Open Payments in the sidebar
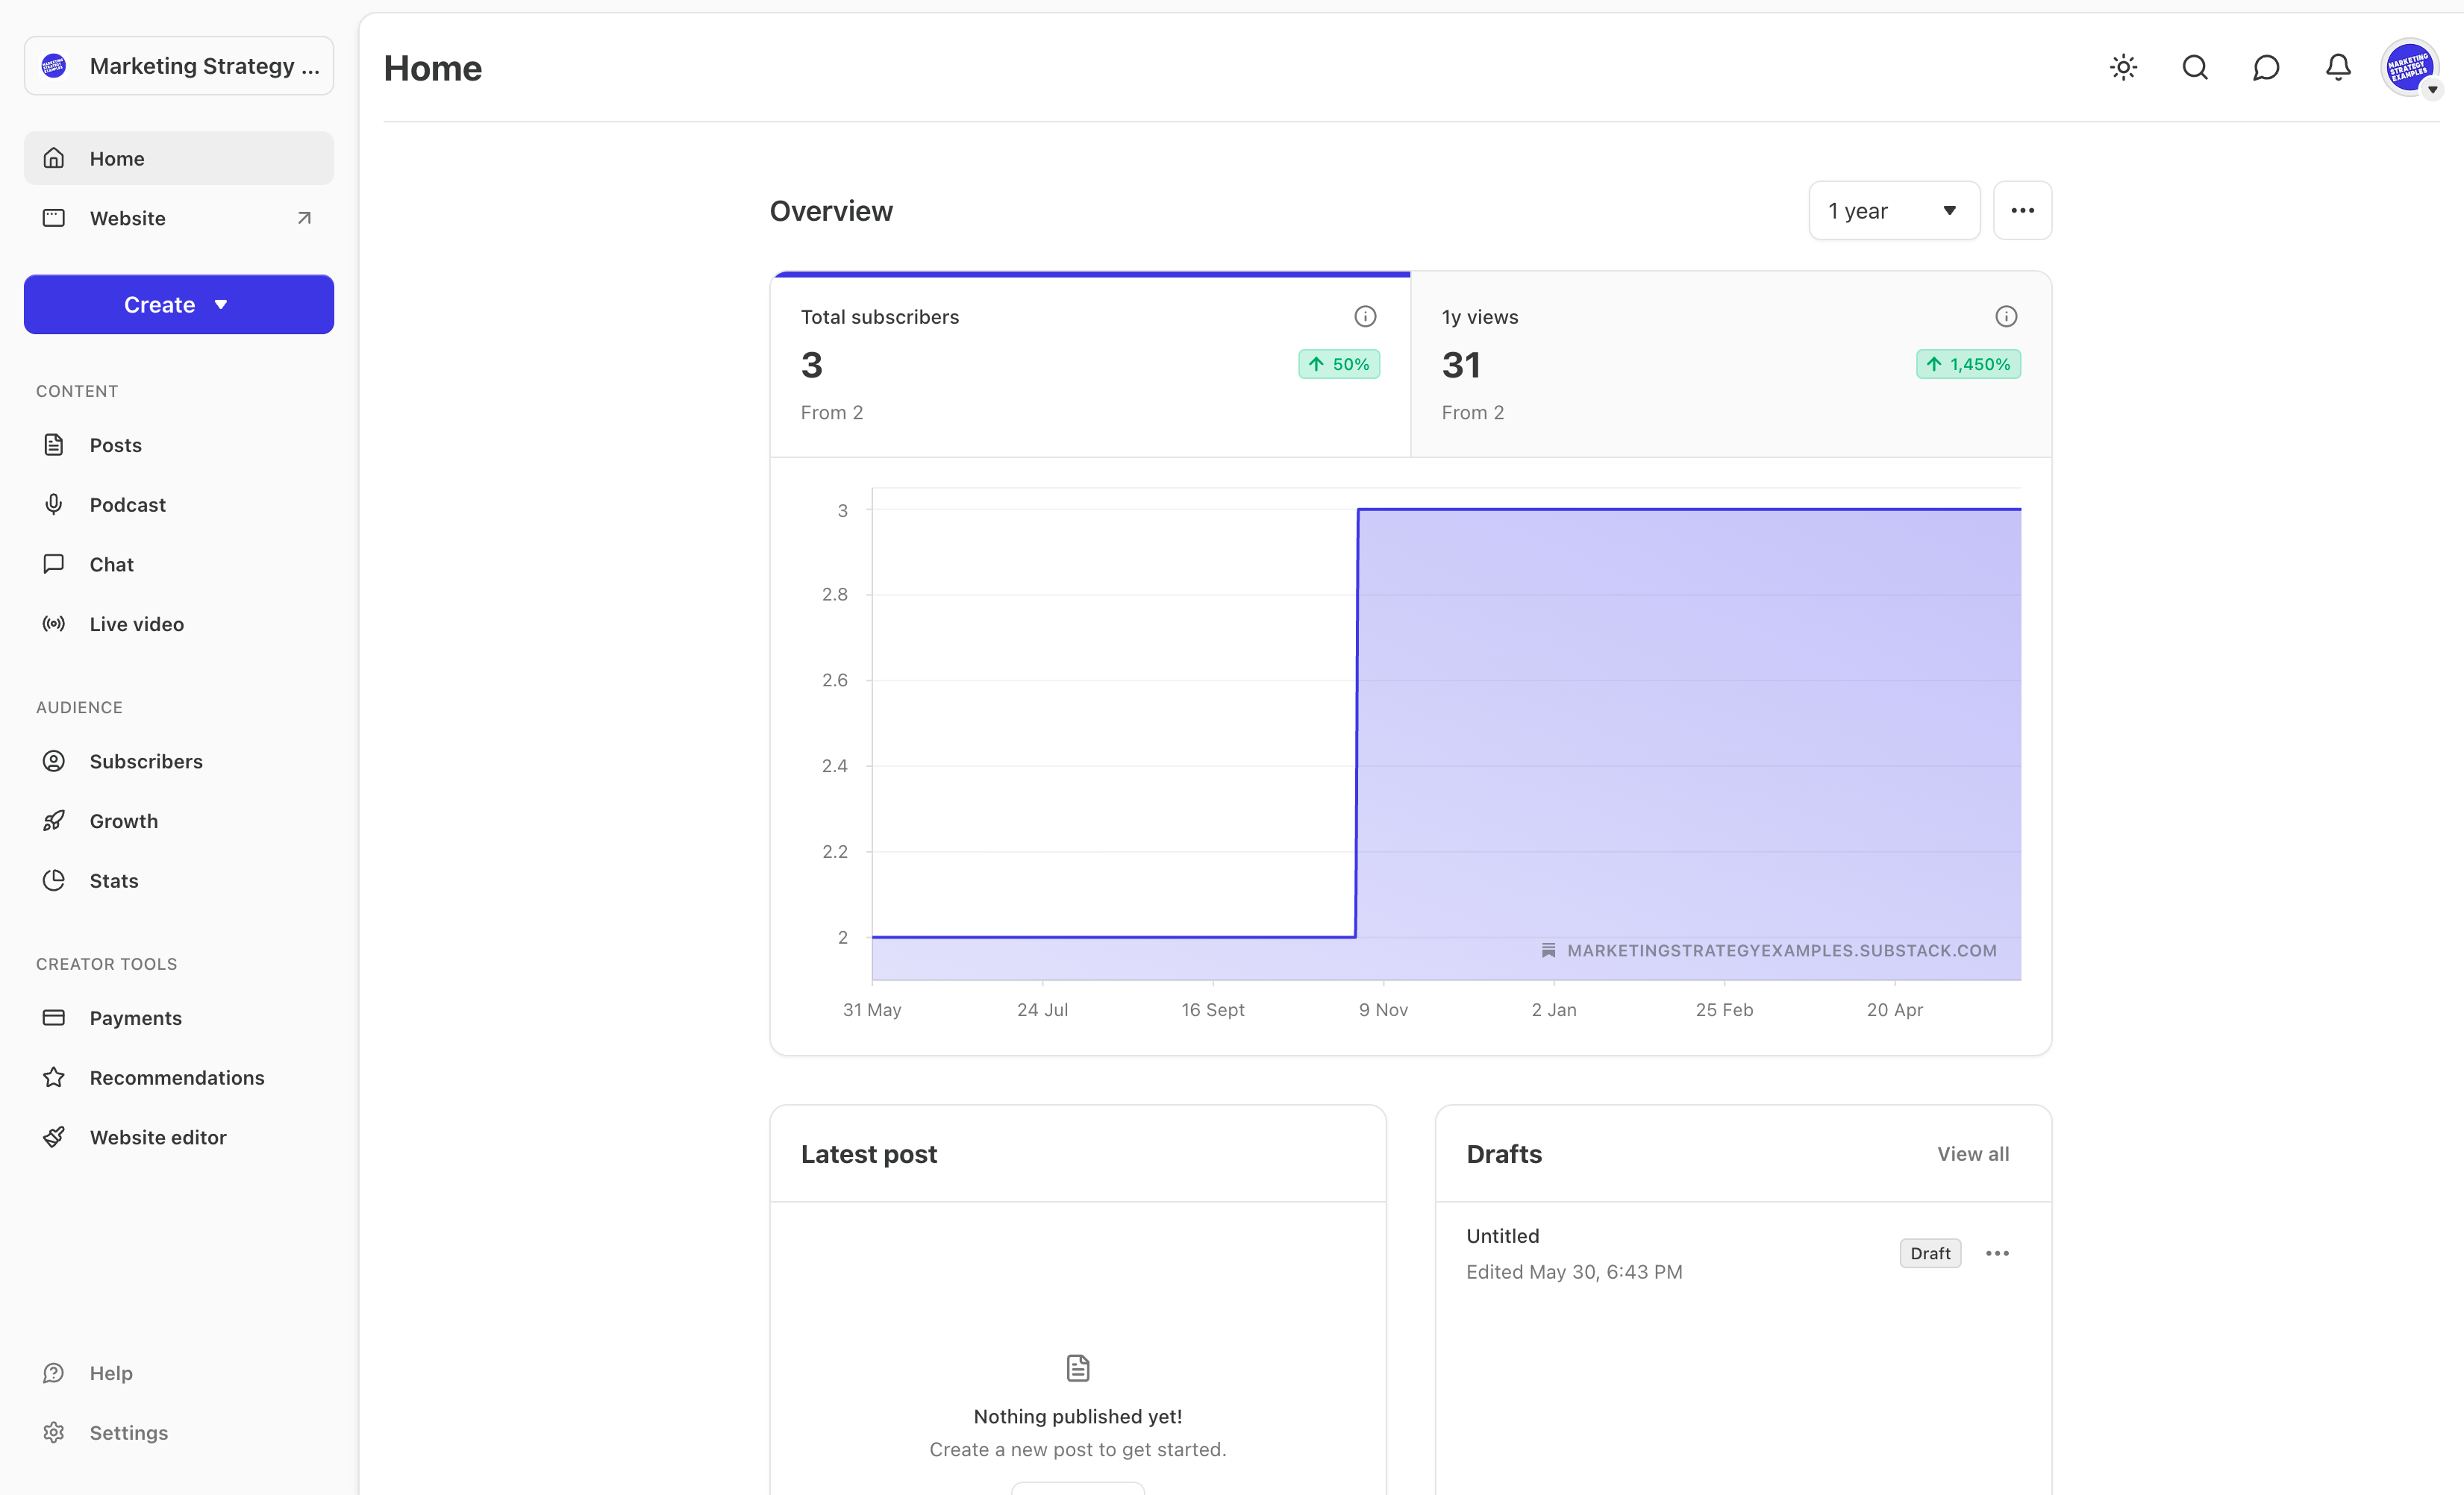 tap(179, 1018)
